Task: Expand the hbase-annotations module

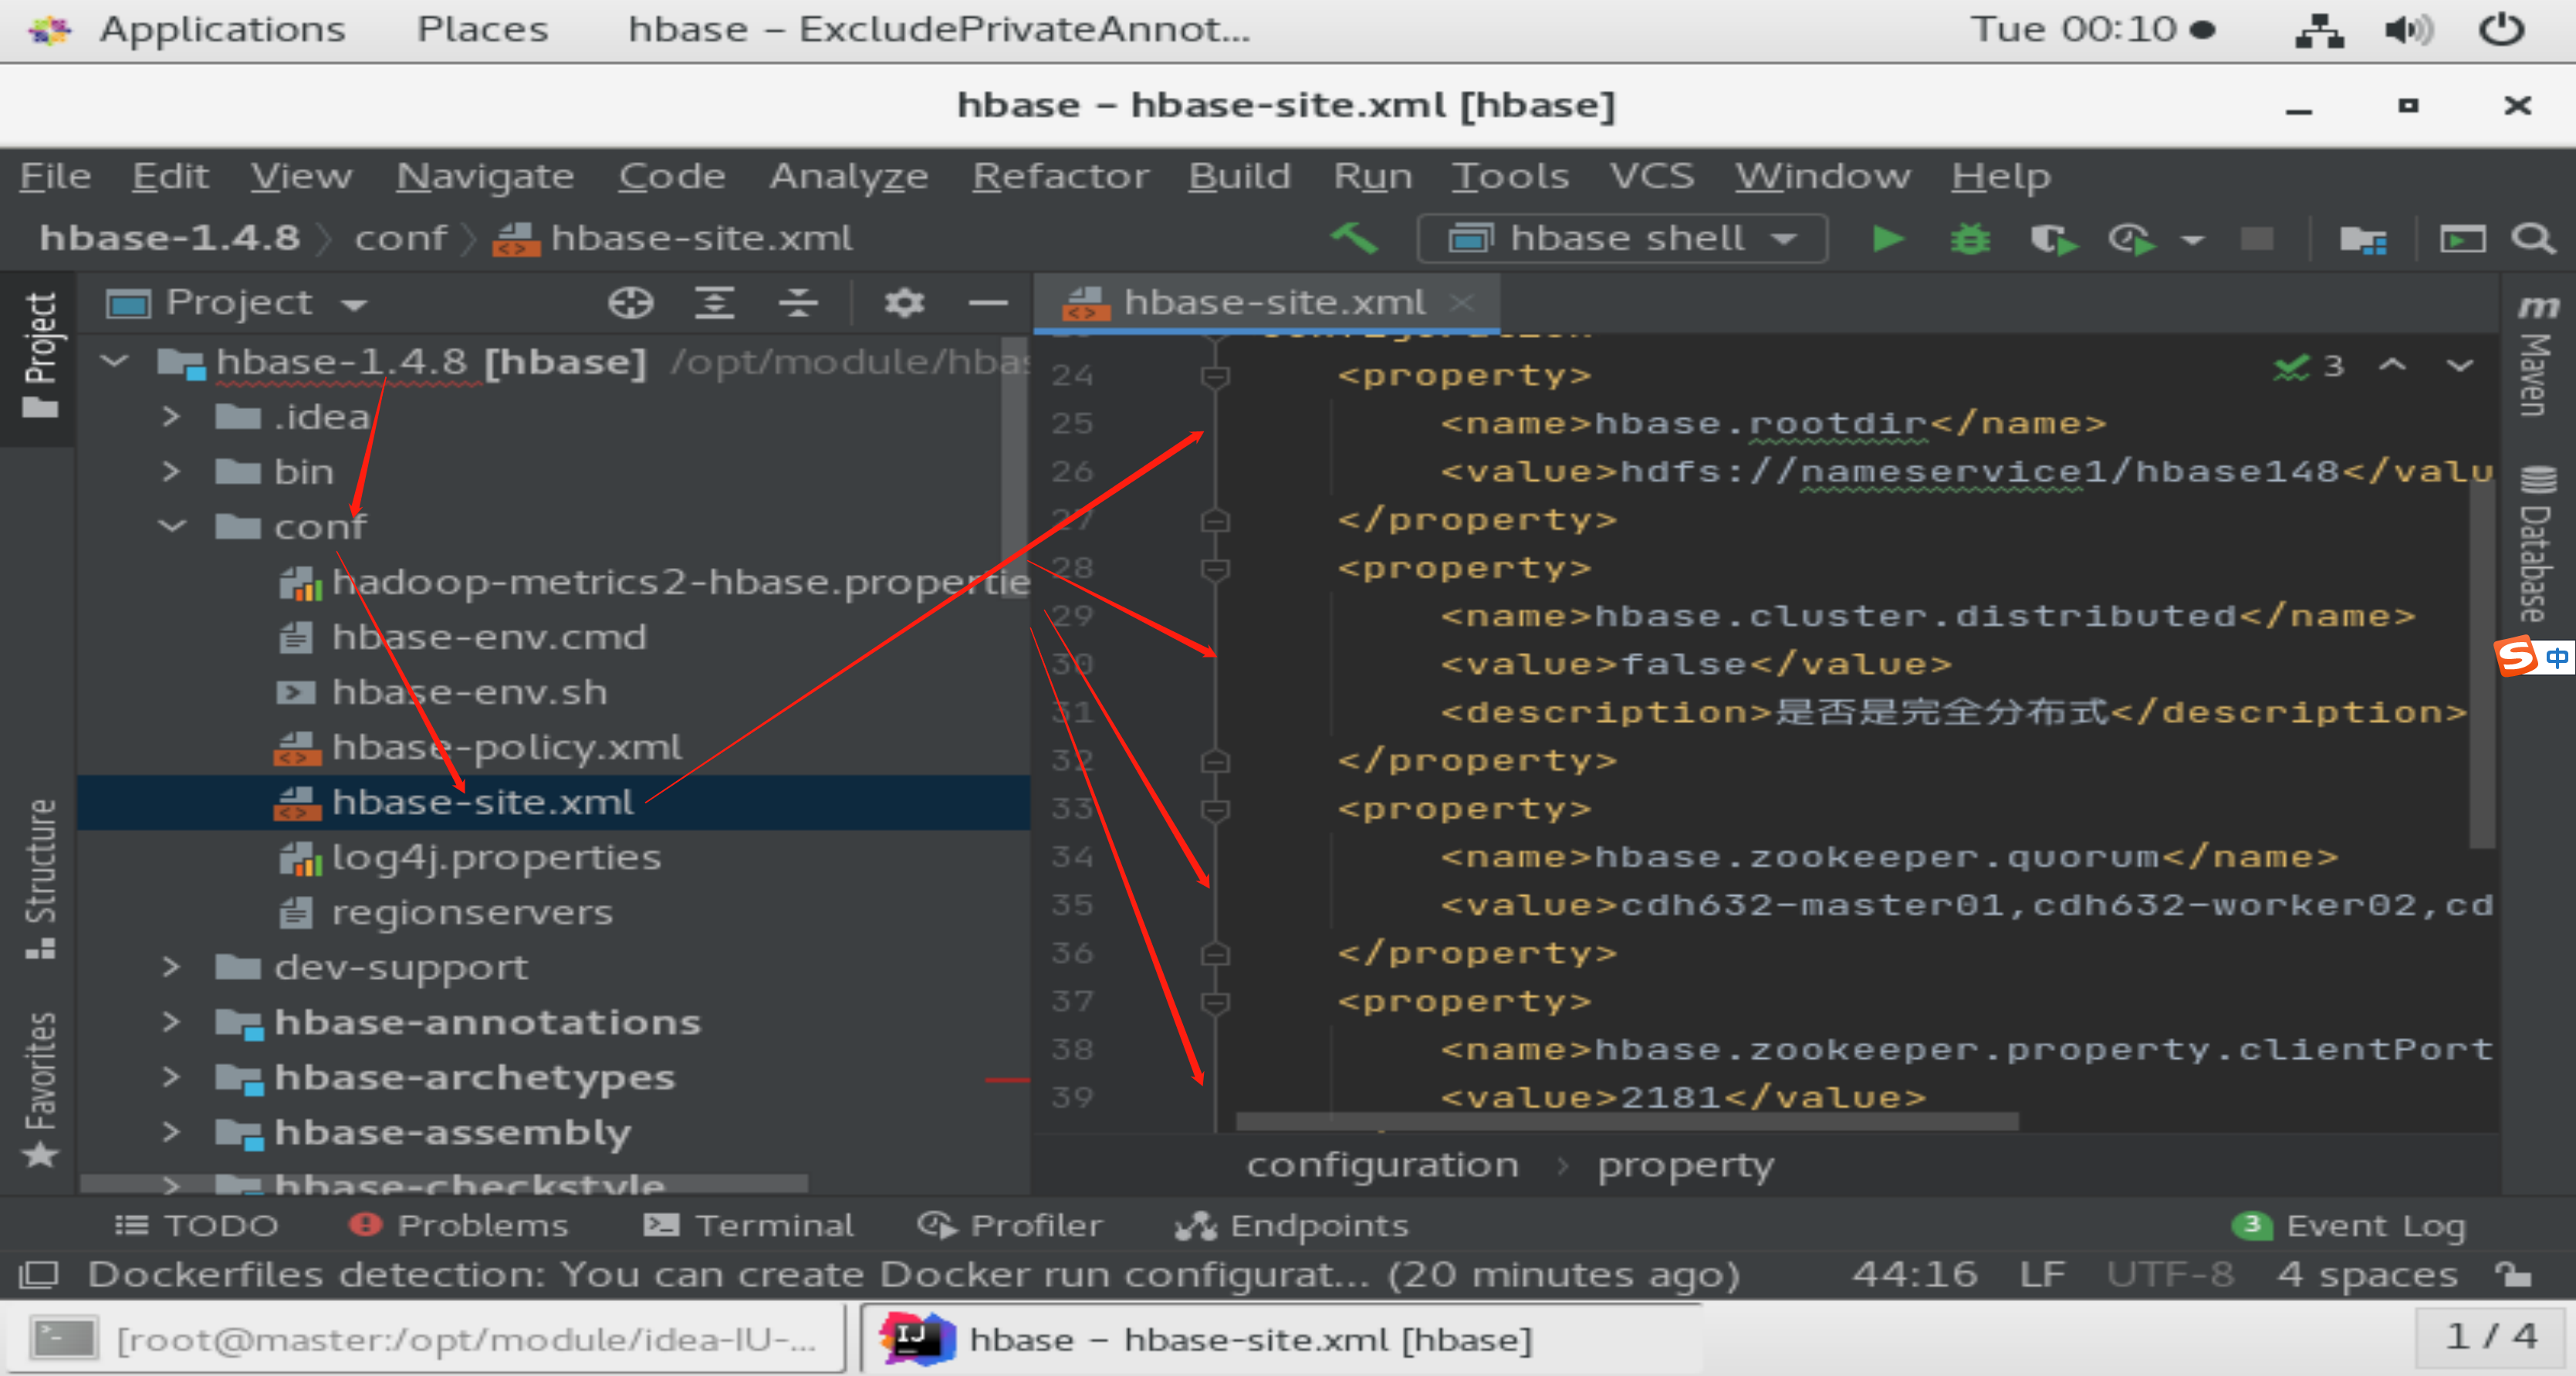Action: [172, 1022]
